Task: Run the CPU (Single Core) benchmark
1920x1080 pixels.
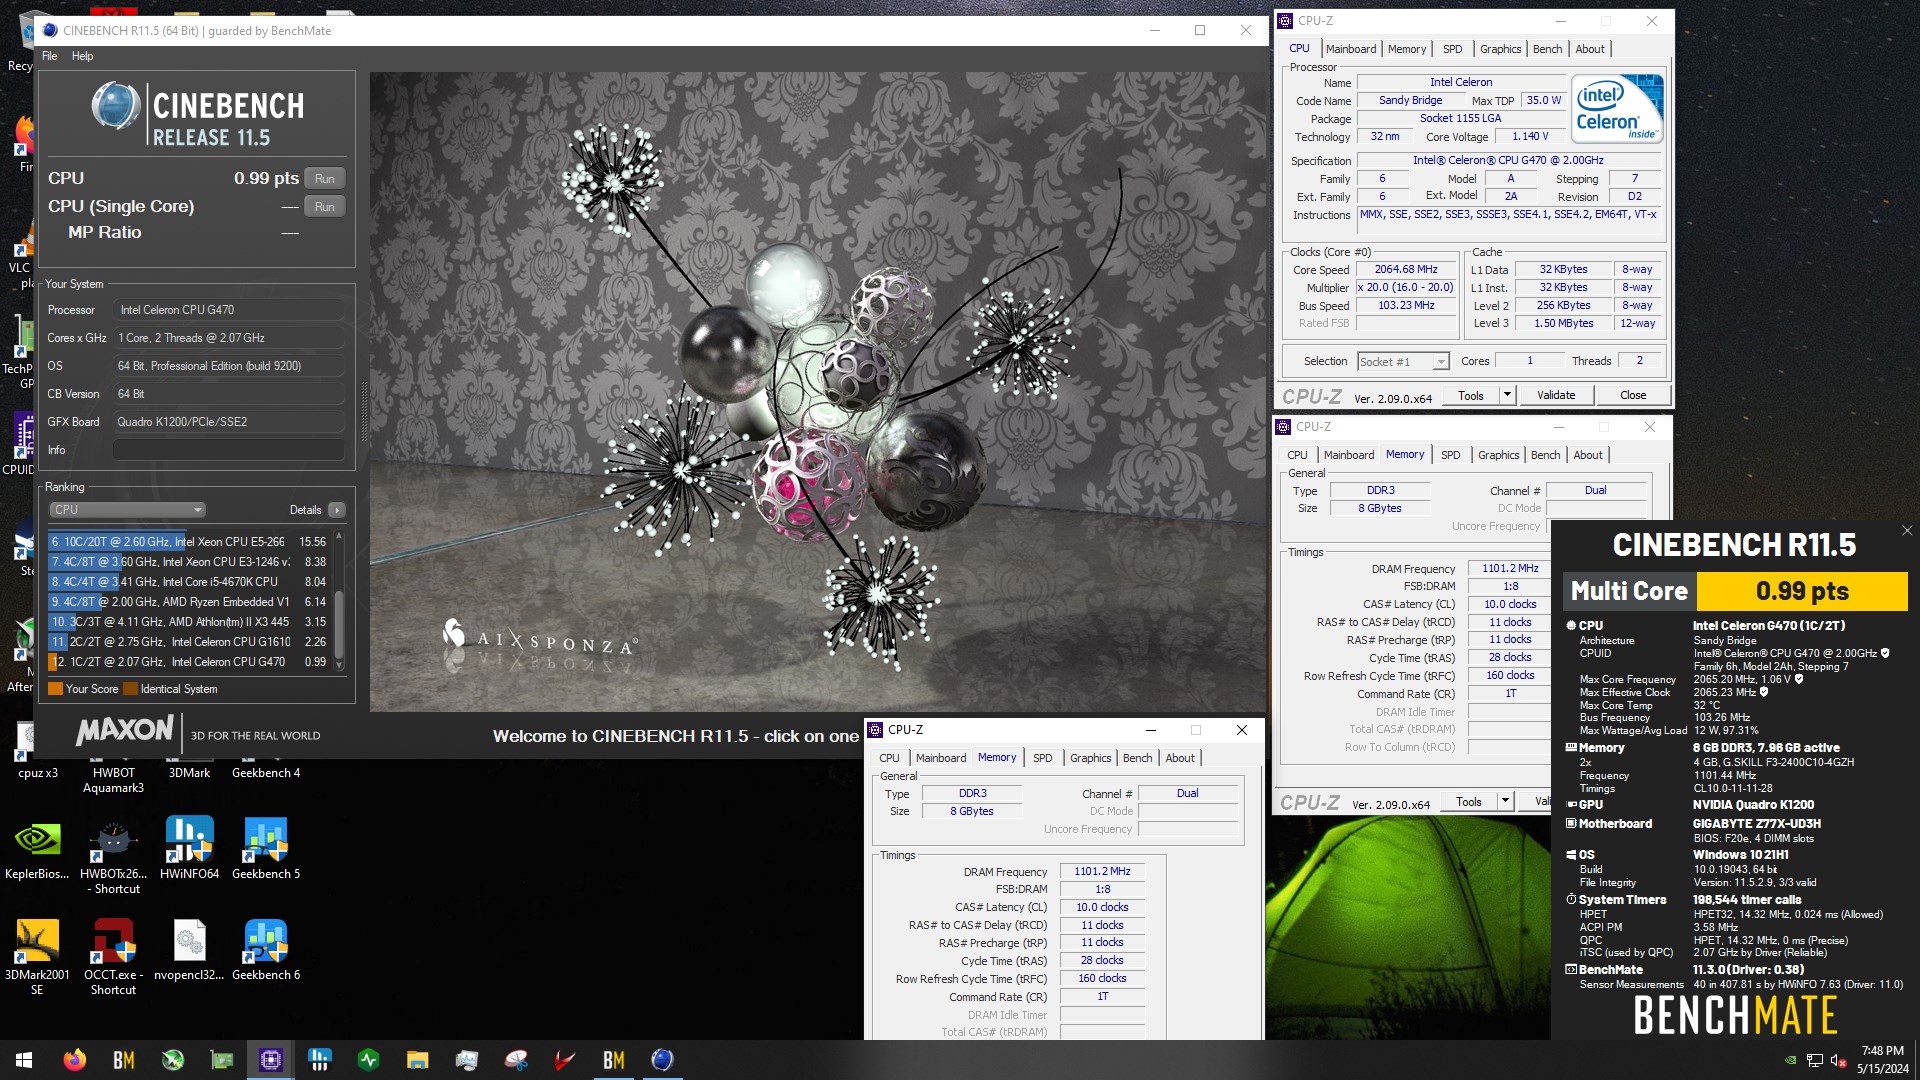Action: [x=324, y=206]
